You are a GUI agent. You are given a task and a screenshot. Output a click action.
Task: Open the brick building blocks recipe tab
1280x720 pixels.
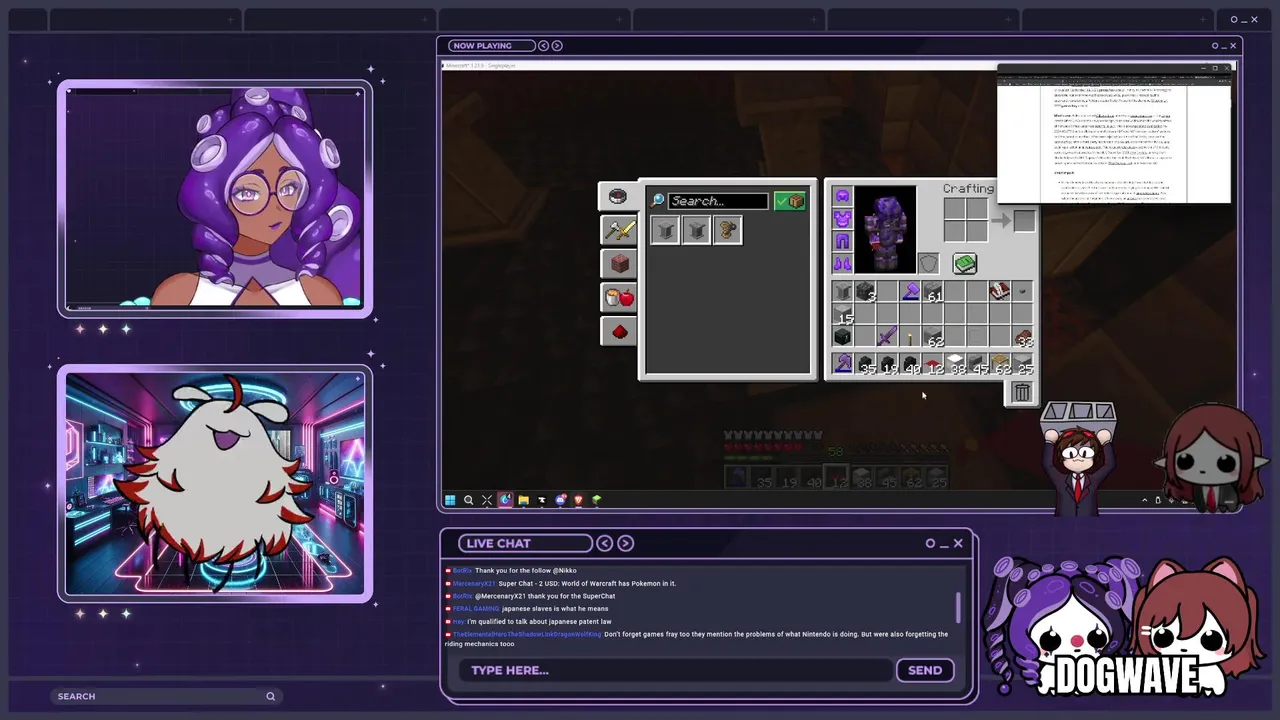(619, 264)
